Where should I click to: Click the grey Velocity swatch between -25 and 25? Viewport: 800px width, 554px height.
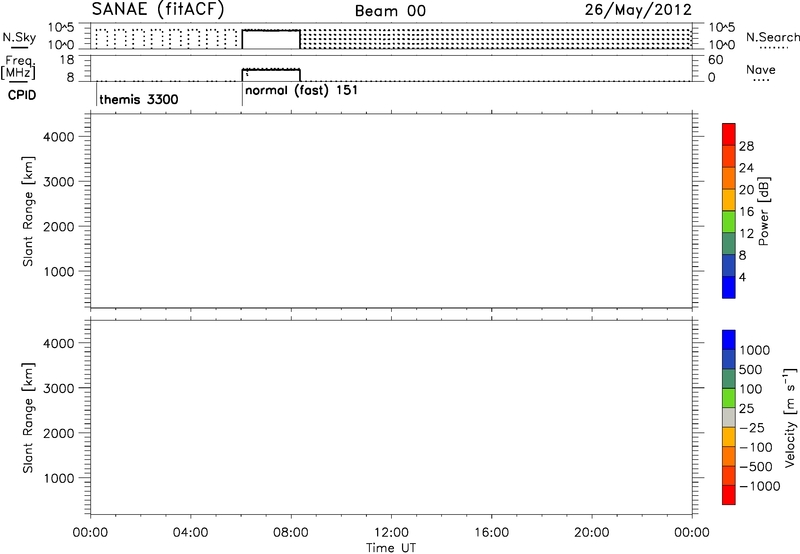[729, 418]
